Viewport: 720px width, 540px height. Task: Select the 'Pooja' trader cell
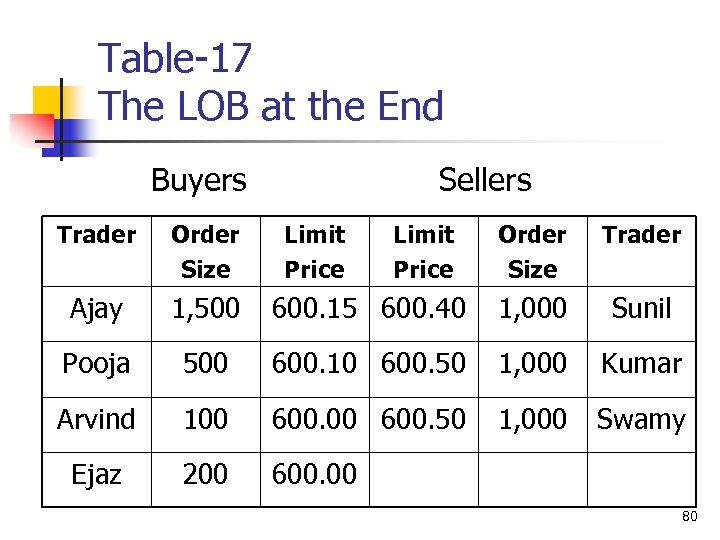tap(96, 364)
